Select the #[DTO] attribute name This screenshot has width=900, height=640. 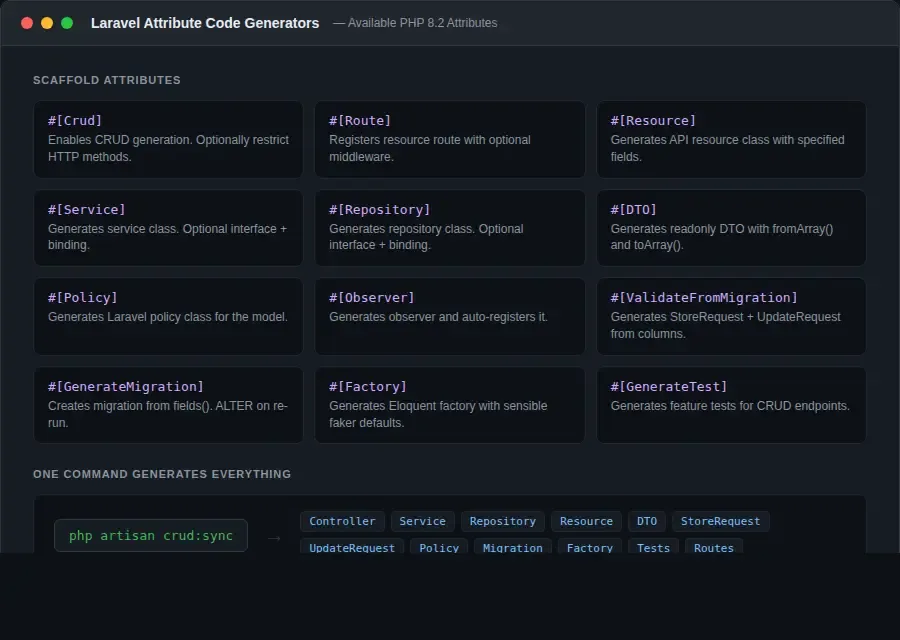[633, 210]
